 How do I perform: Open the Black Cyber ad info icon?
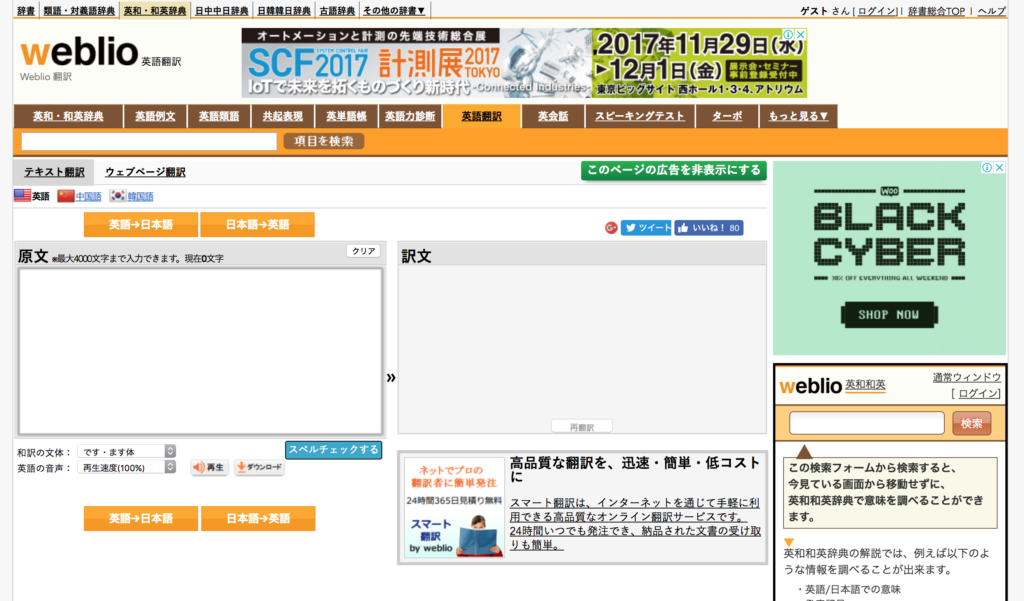[987, 168]
